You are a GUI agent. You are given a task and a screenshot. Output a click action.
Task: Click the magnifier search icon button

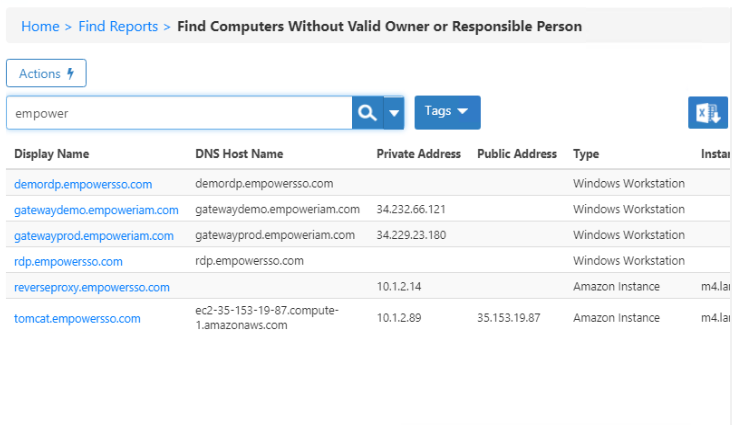pos(367,113)
